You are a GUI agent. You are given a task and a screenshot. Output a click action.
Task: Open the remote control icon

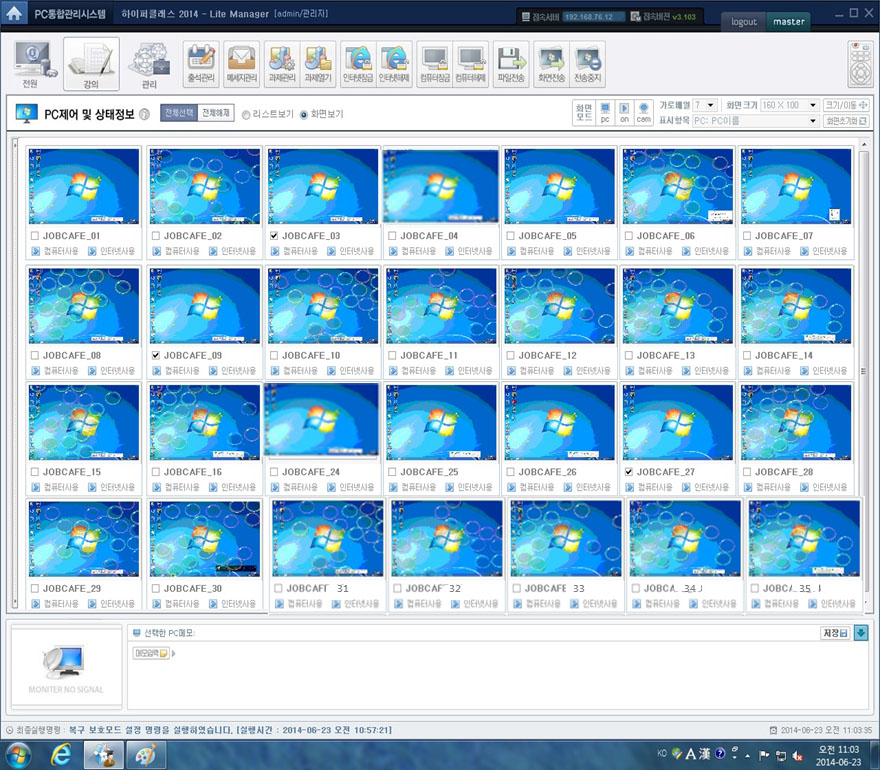pyautogui.click(x=860, y=63)
